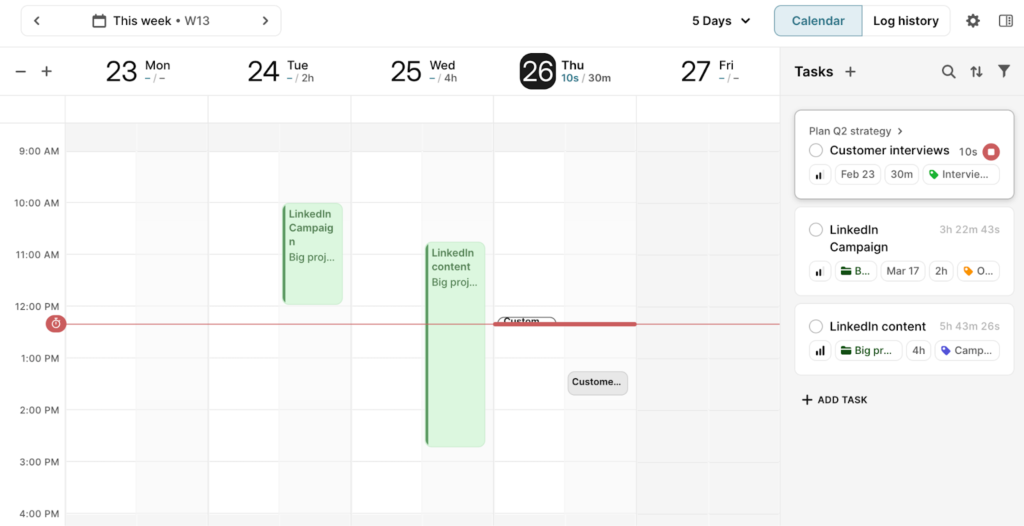
Task: Mark LinkedIn content task as done
Action: pos(816,327)
